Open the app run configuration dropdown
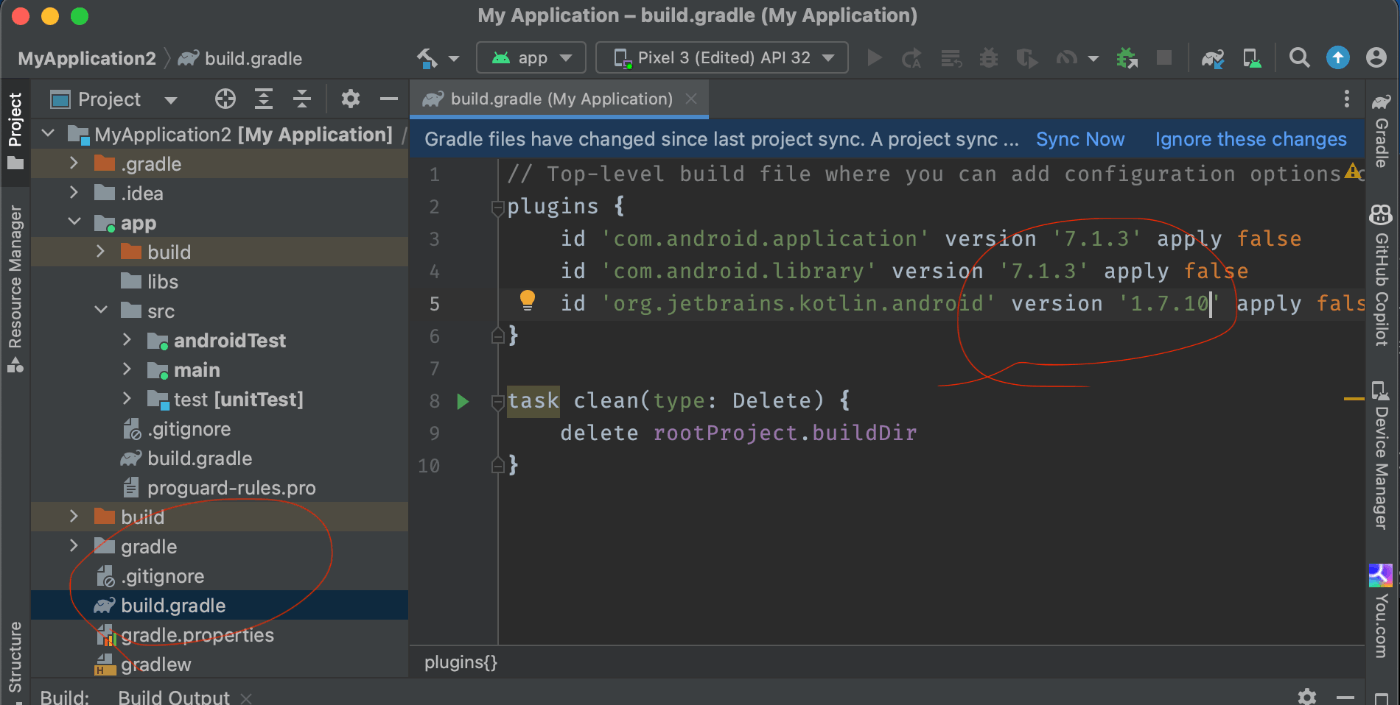The height and width of the screenshot is (705, 1400). point(531,58)
